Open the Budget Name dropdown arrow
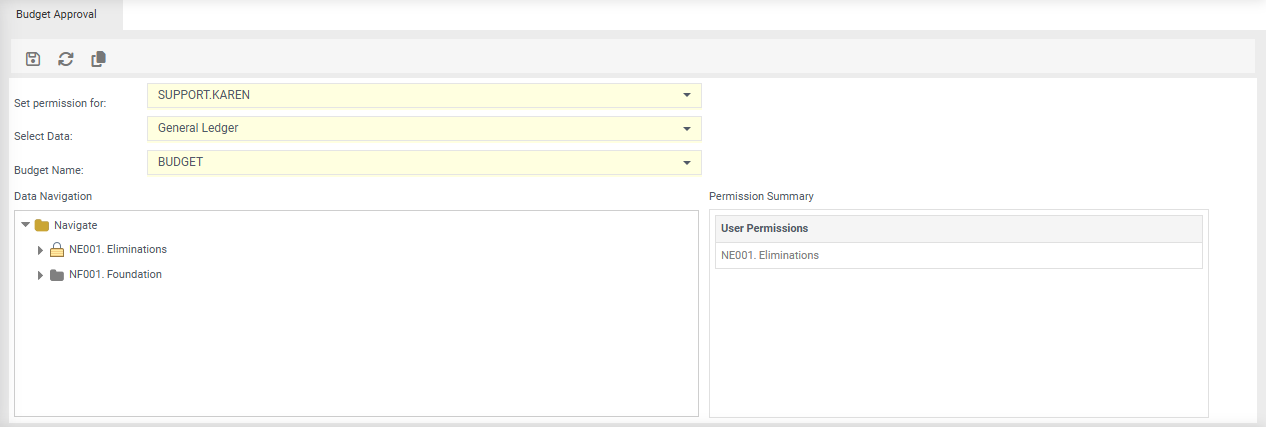 click(687, 162)
